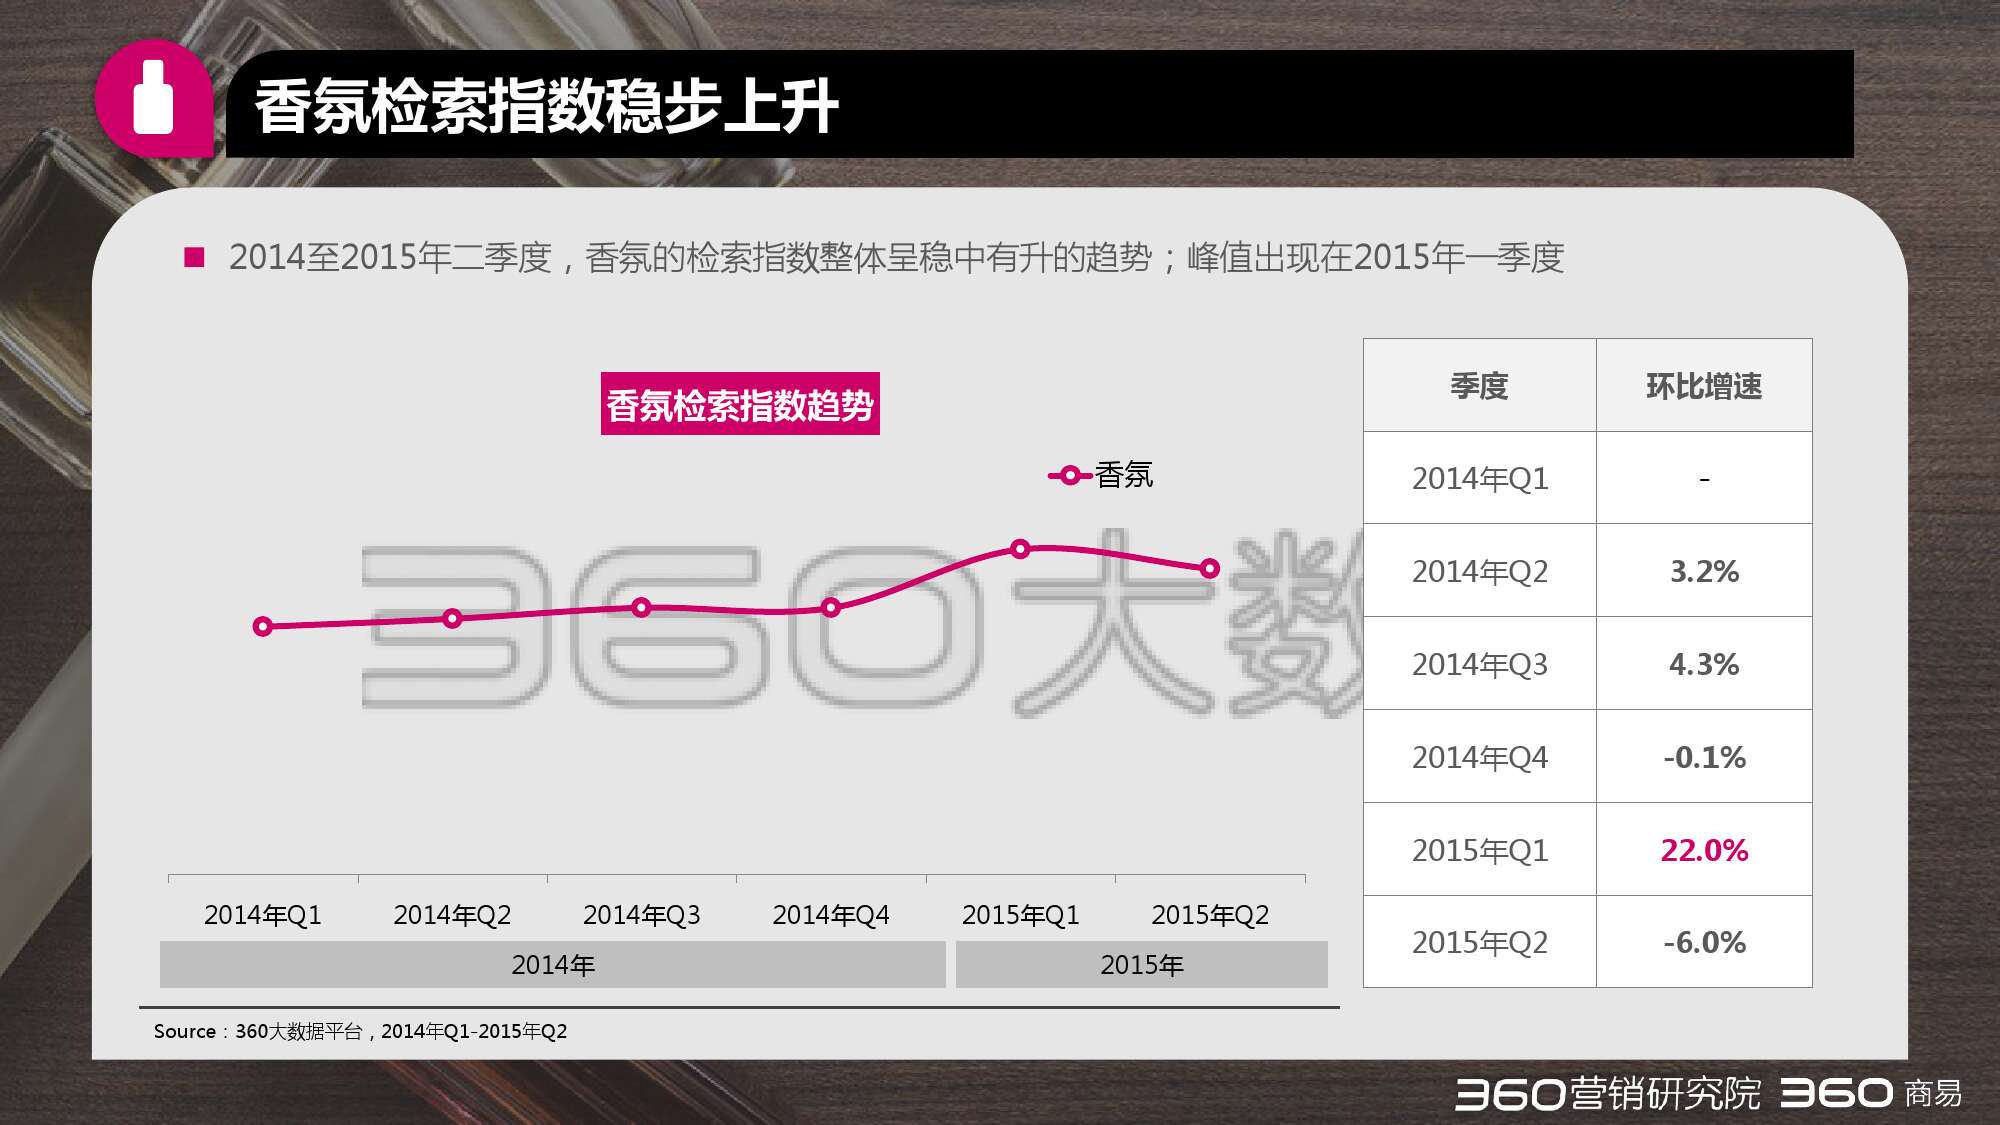Click the 2015年Q2 data point marker
The height and width of the screenshot is (1125, 2000).
(1210, 569)
